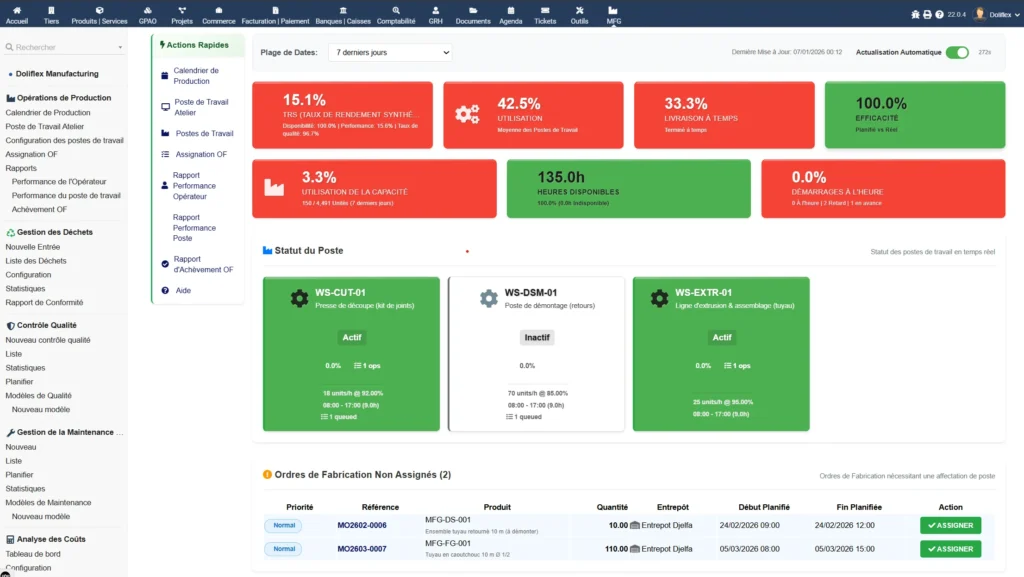This screenshot has height=577, width=1024.
Task: Expand the Gestion des Déchets section
Action: pos(54,232)
